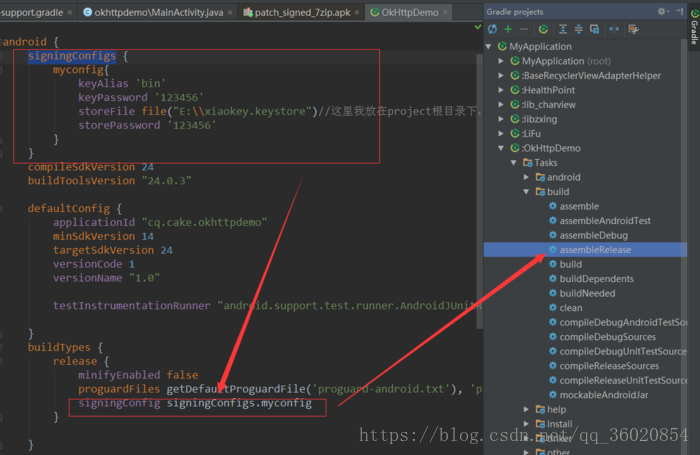Close the support.gradle tab
The image size is (700, 455).
(x=70, y=13)
